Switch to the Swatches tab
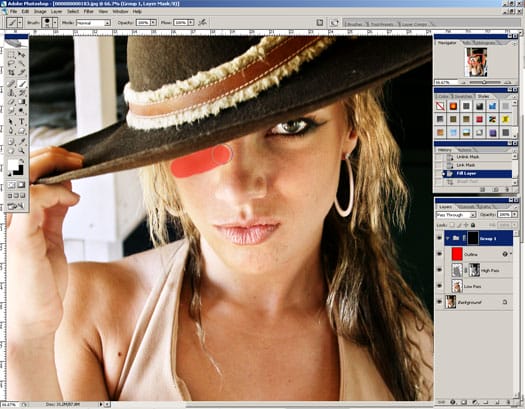The image size is (525, 409). (x=463, y=96)
